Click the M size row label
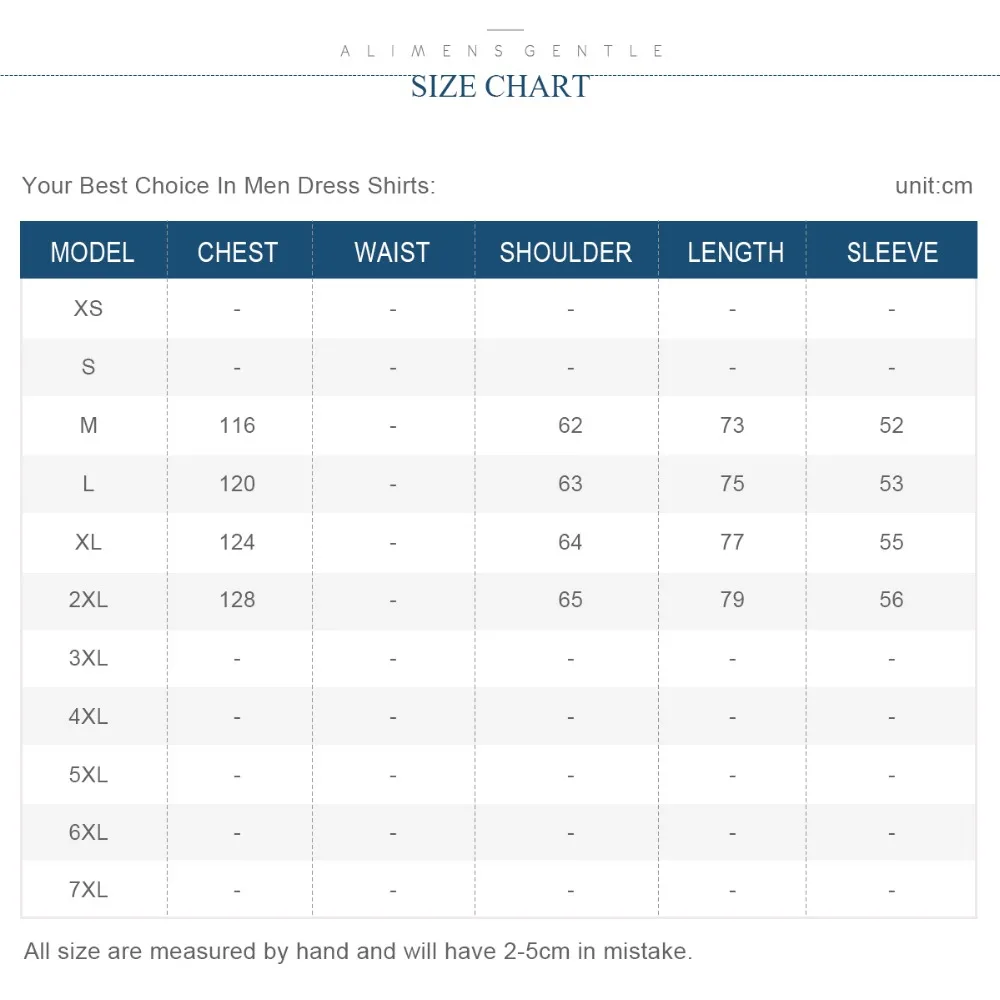Viewport: 1000px width, 1000px height. pos(89,425)
